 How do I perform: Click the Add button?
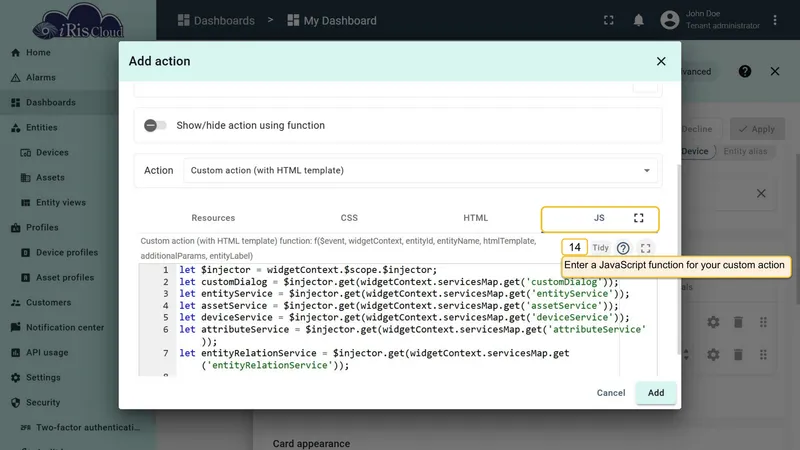tap(656, 393)
